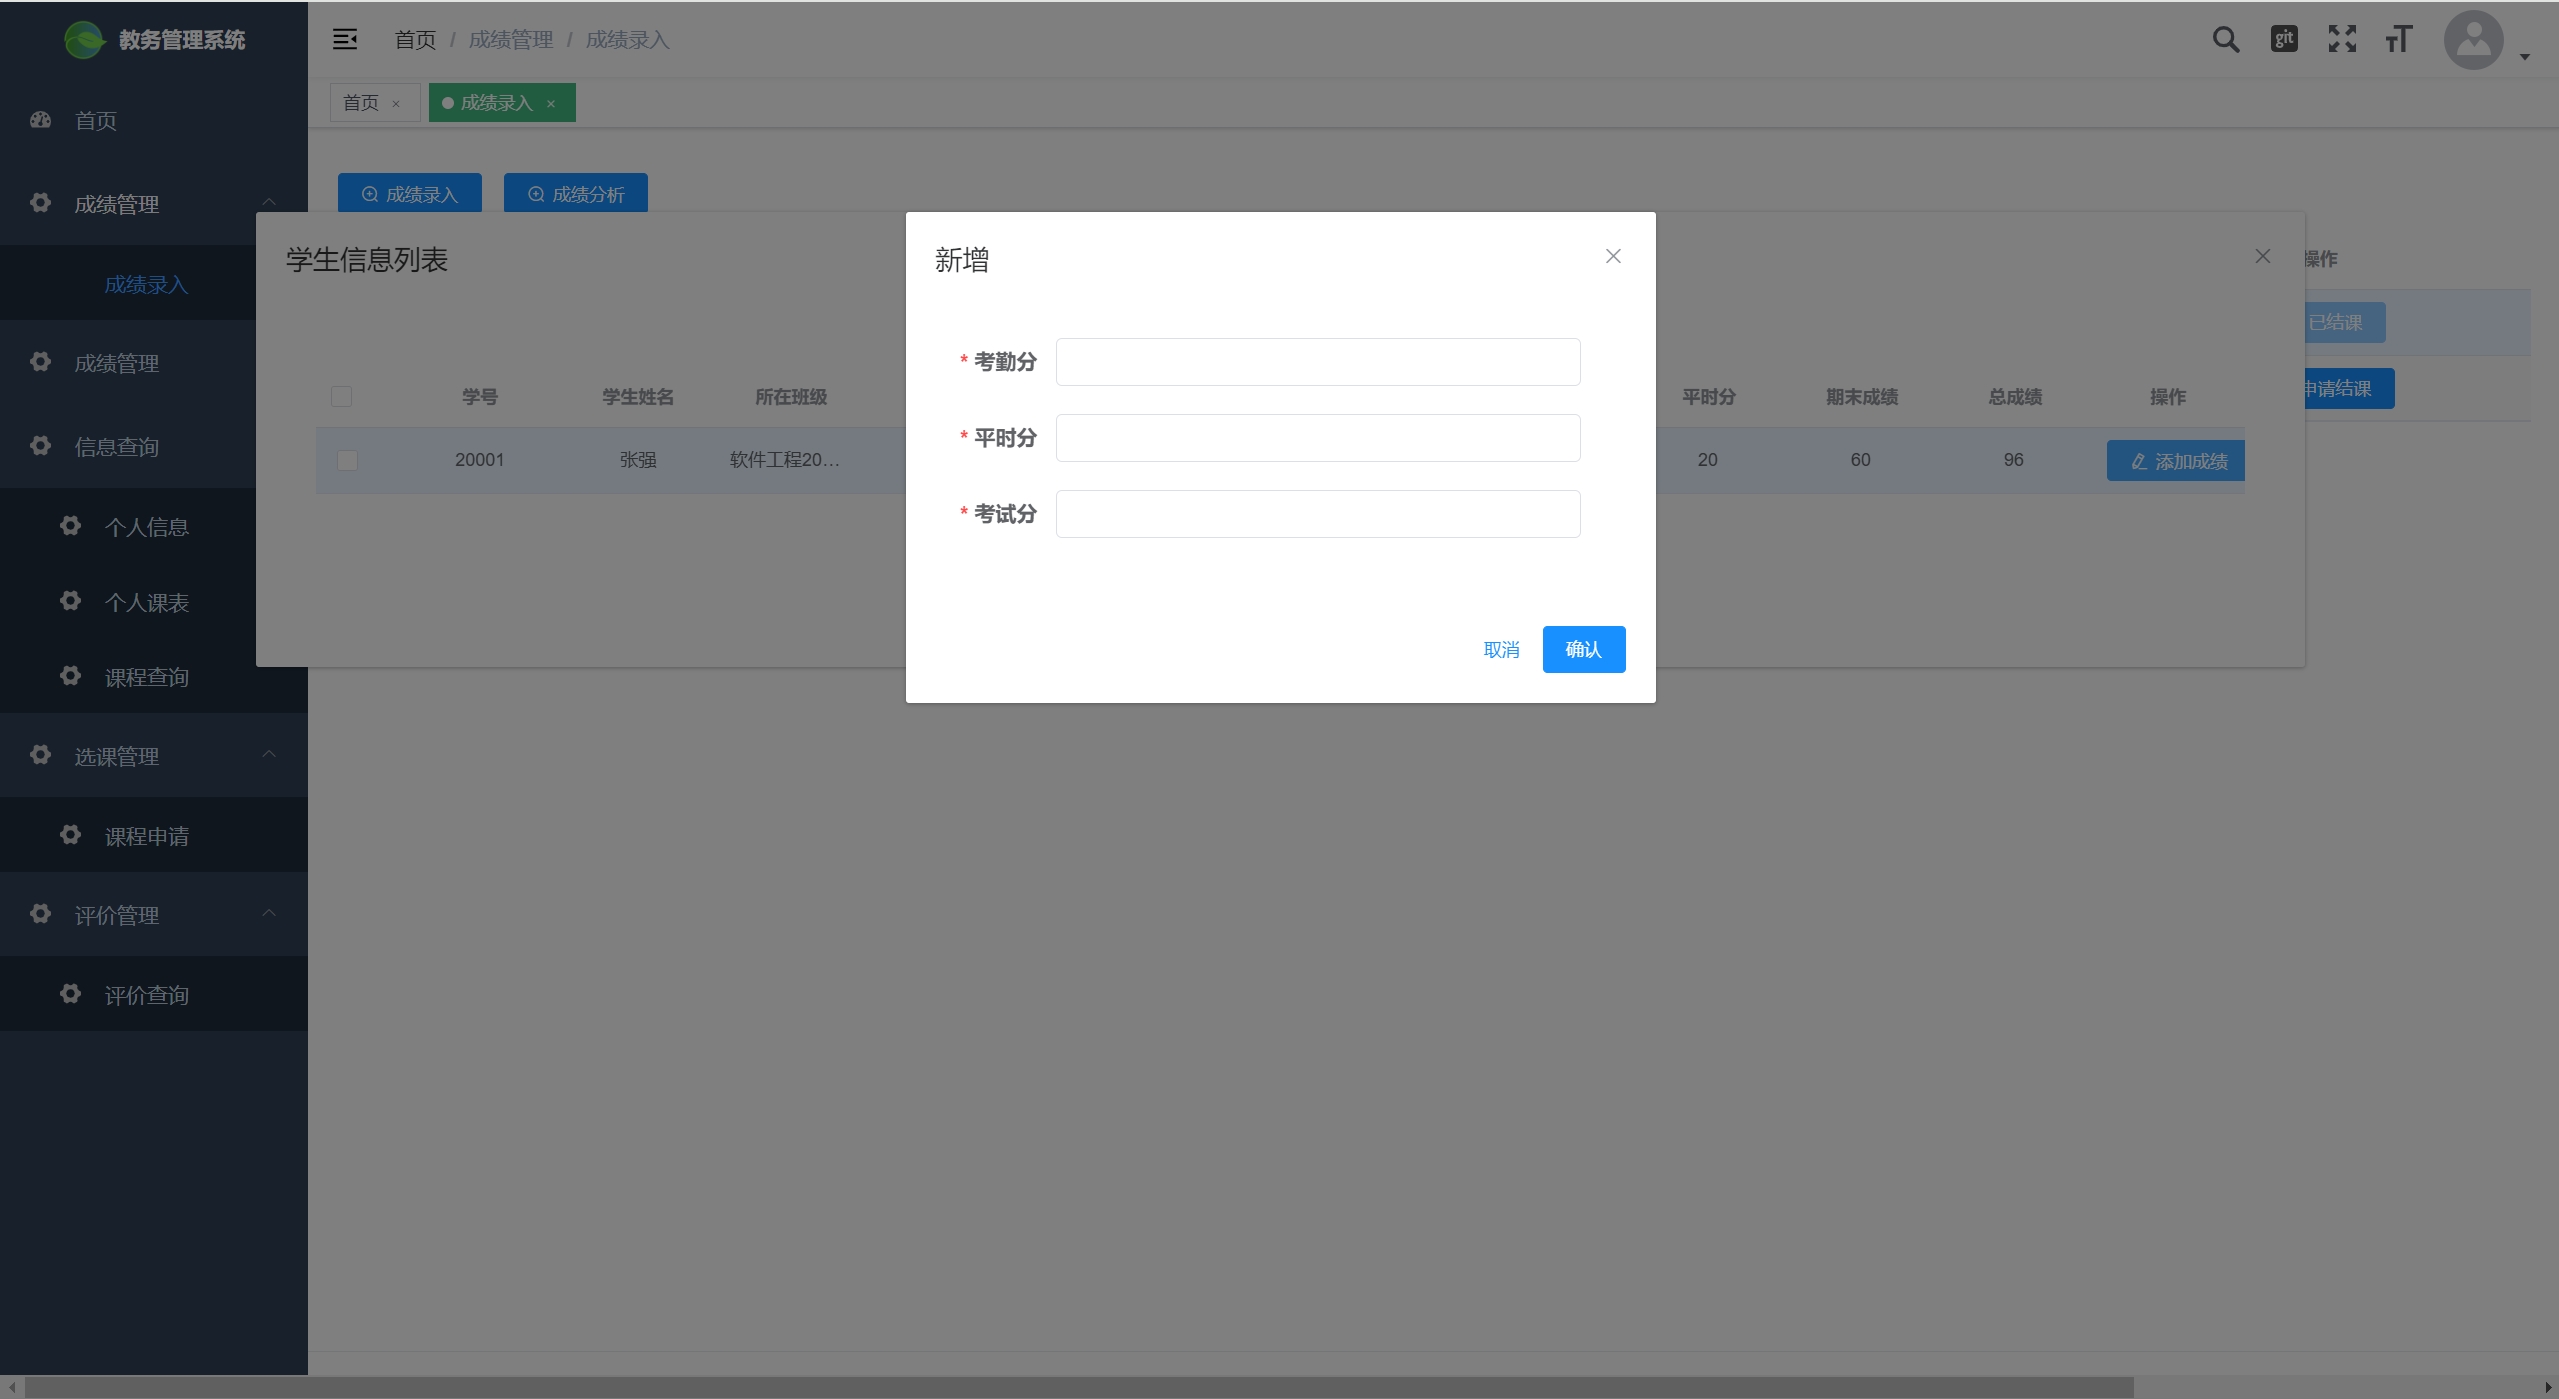Click the 取消 button

pyautogui.click(x=1501, y=650)
